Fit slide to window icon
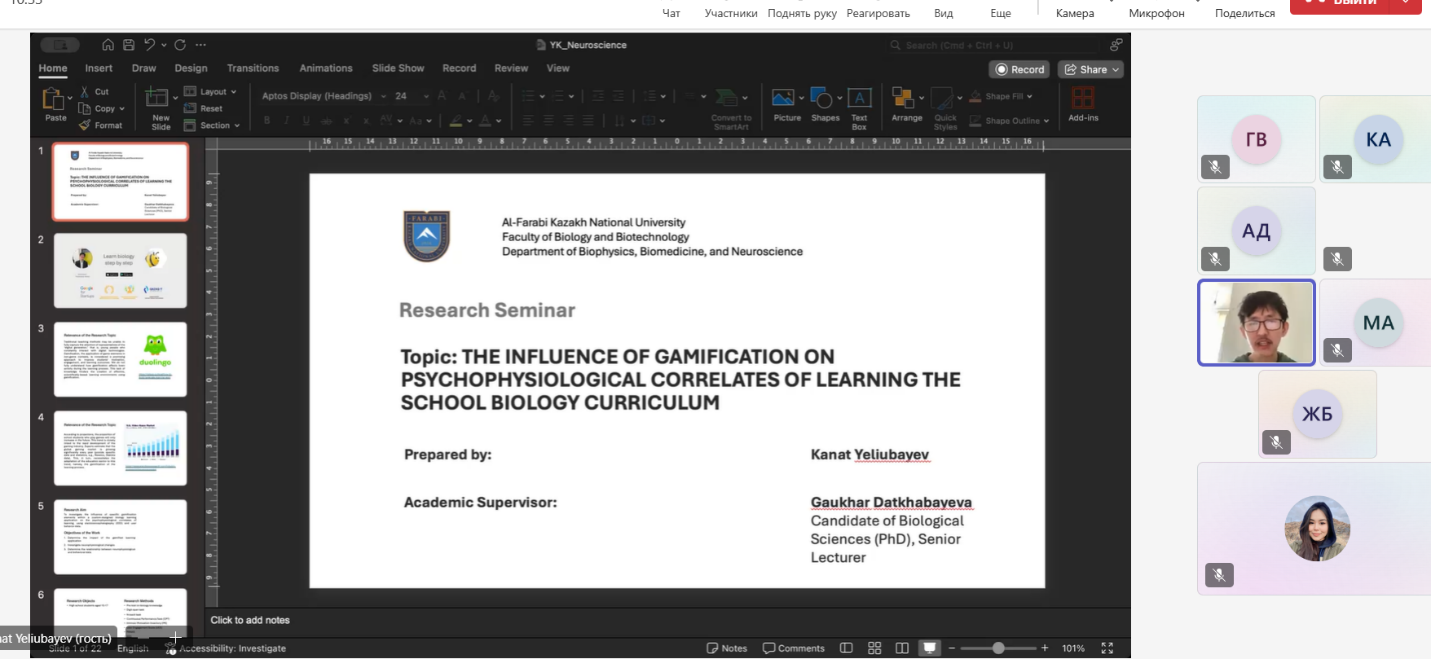This screenshot has height=659, width=1431. pyautogui.click(x=1107, y=648)
